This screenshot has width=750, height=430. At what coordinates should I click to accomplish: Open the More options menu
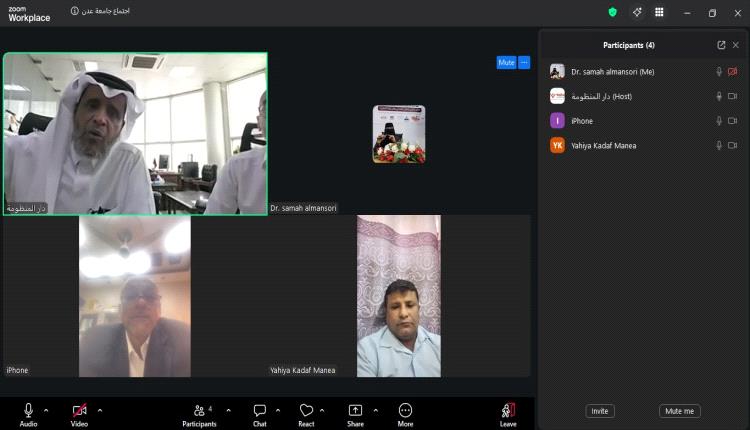[x=405, y=414]
